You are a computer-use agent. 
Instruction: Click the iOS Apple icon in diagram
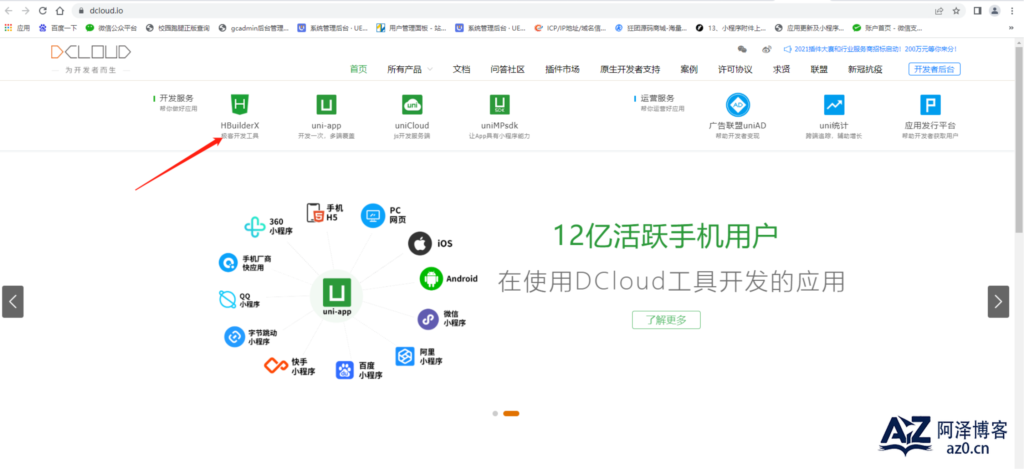pos(421,244)
